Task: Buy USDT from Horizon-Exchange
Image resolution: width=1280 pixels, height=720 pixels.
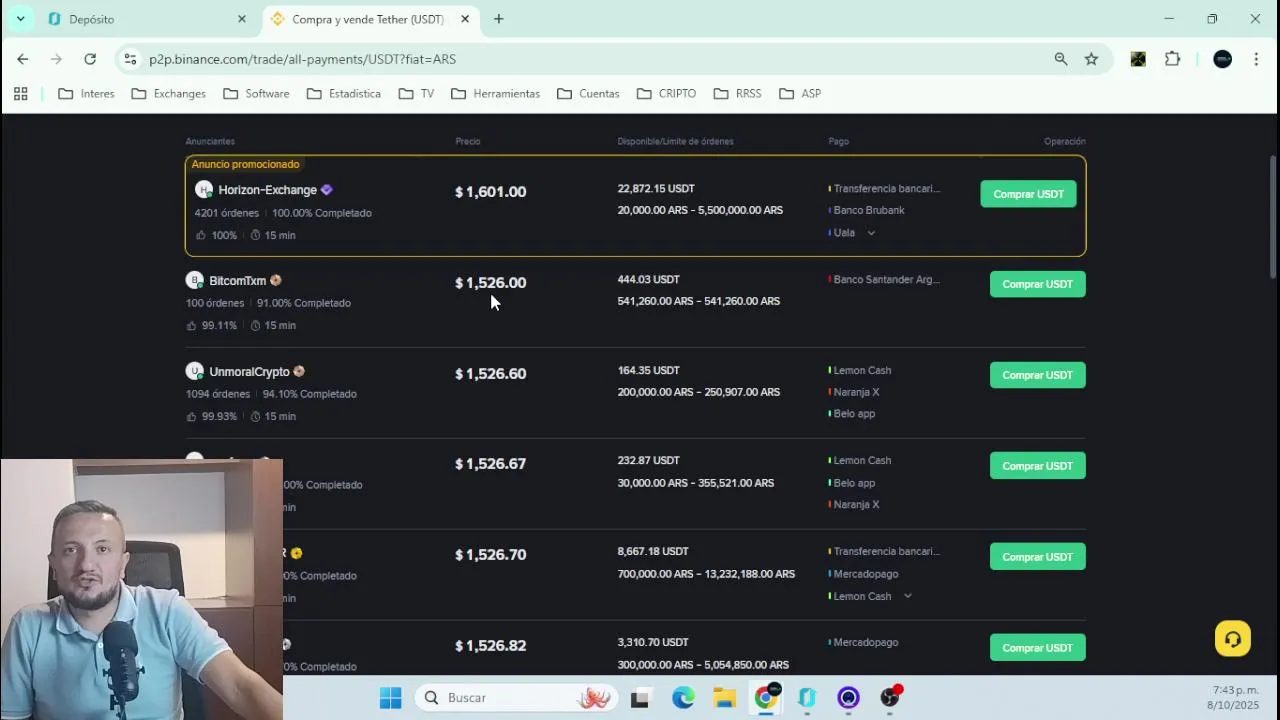Action: pos(1028,194)
